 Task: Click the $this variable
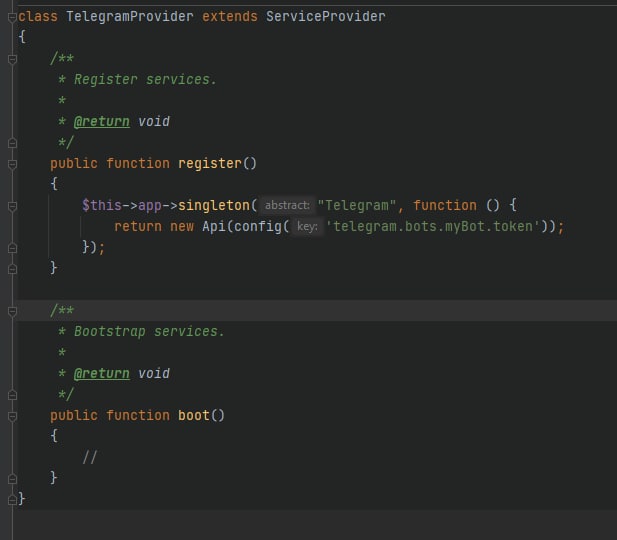click(102, 205)
